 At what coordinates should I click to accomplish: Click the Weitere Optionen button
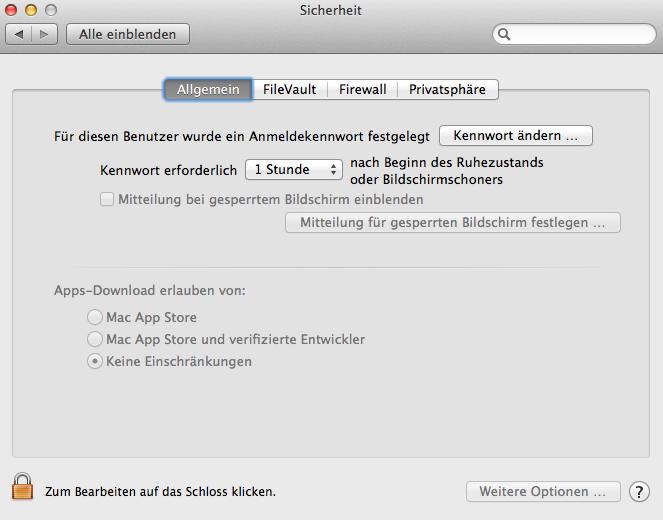click(543, 492)
